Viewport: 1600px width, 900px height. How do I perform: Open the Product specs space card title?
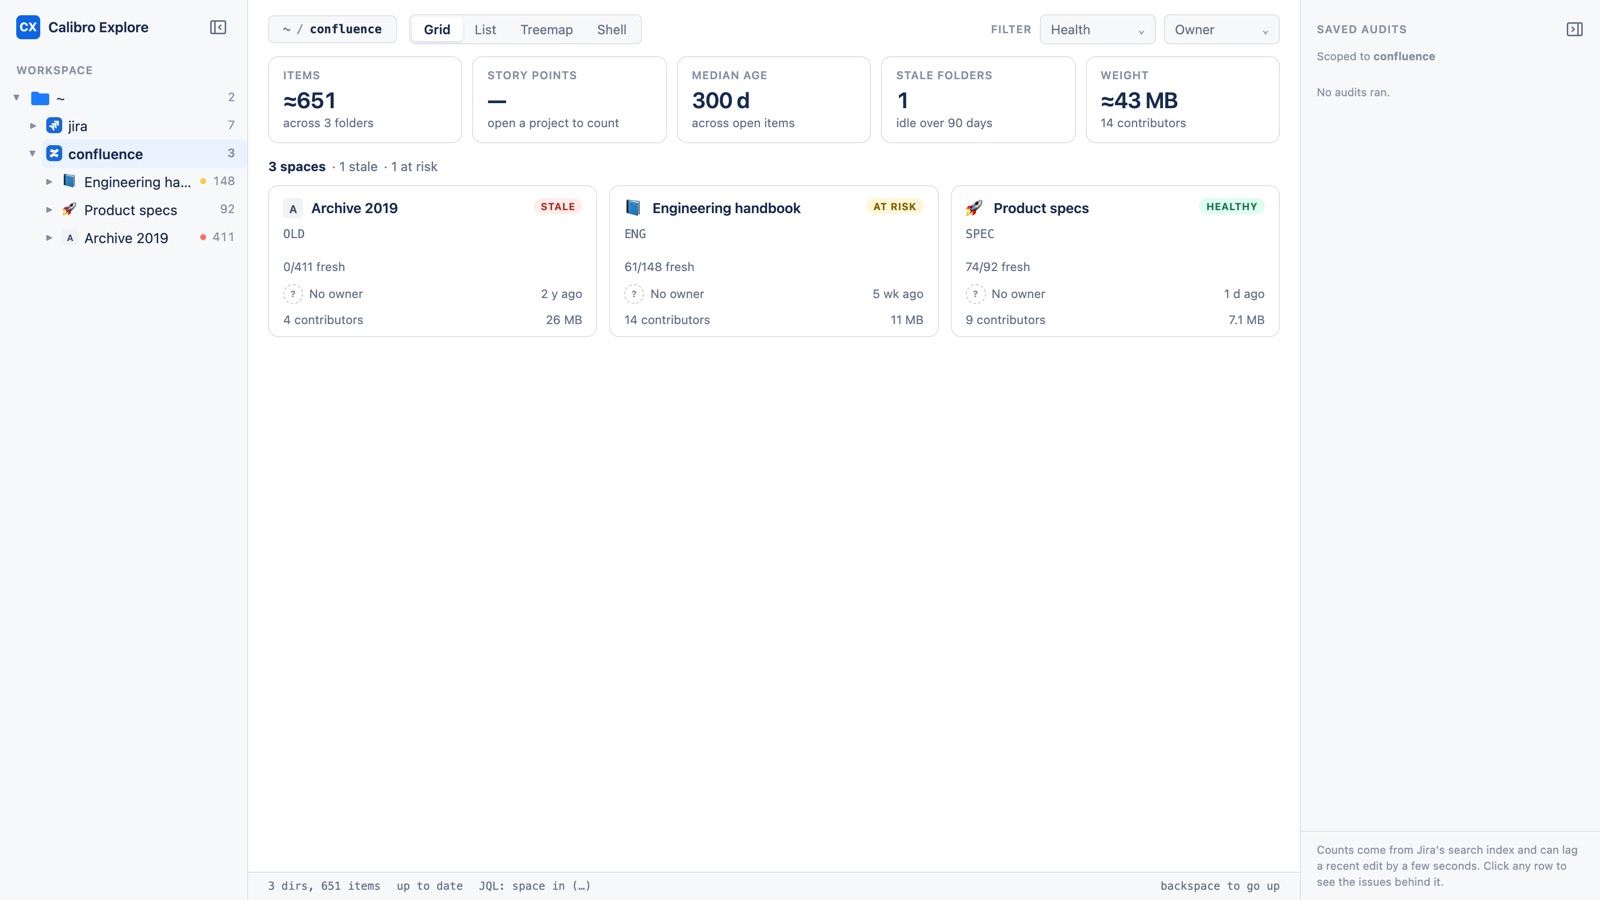1041,208
